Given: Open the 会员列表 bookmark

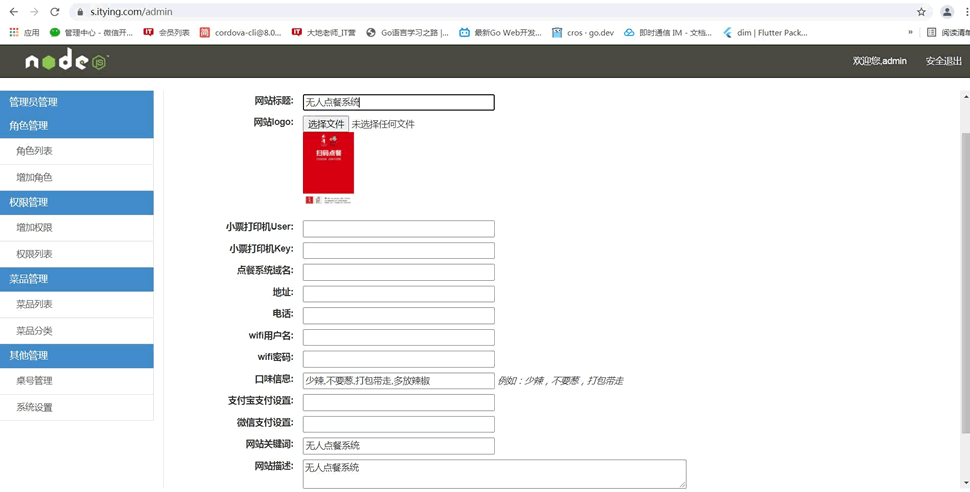Looking at the screenshot, I should (166, 33).
